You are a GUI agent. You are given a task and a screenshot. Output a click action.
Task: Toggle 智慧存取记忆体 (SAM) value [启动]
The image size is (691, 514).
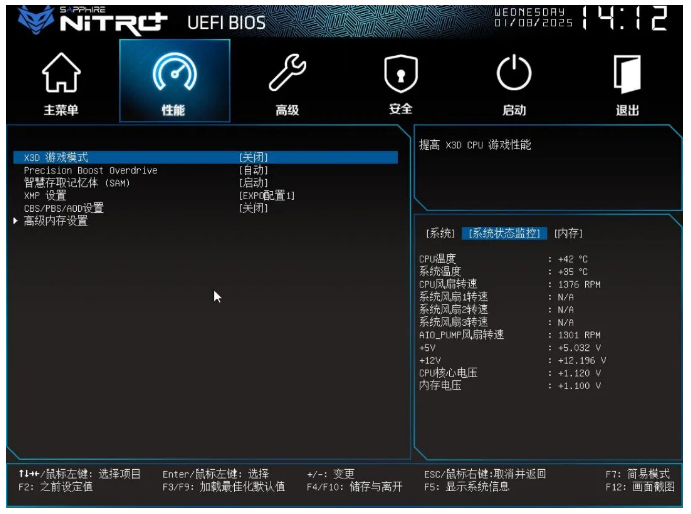[x=253, y=183]
